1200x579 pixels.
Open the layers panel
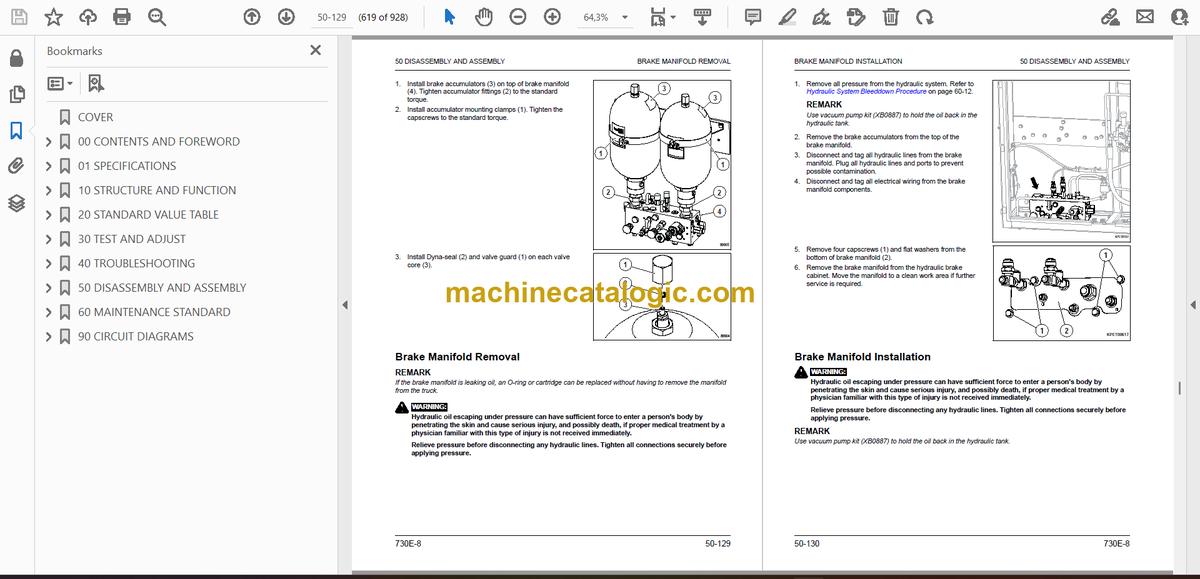(16, 203)
